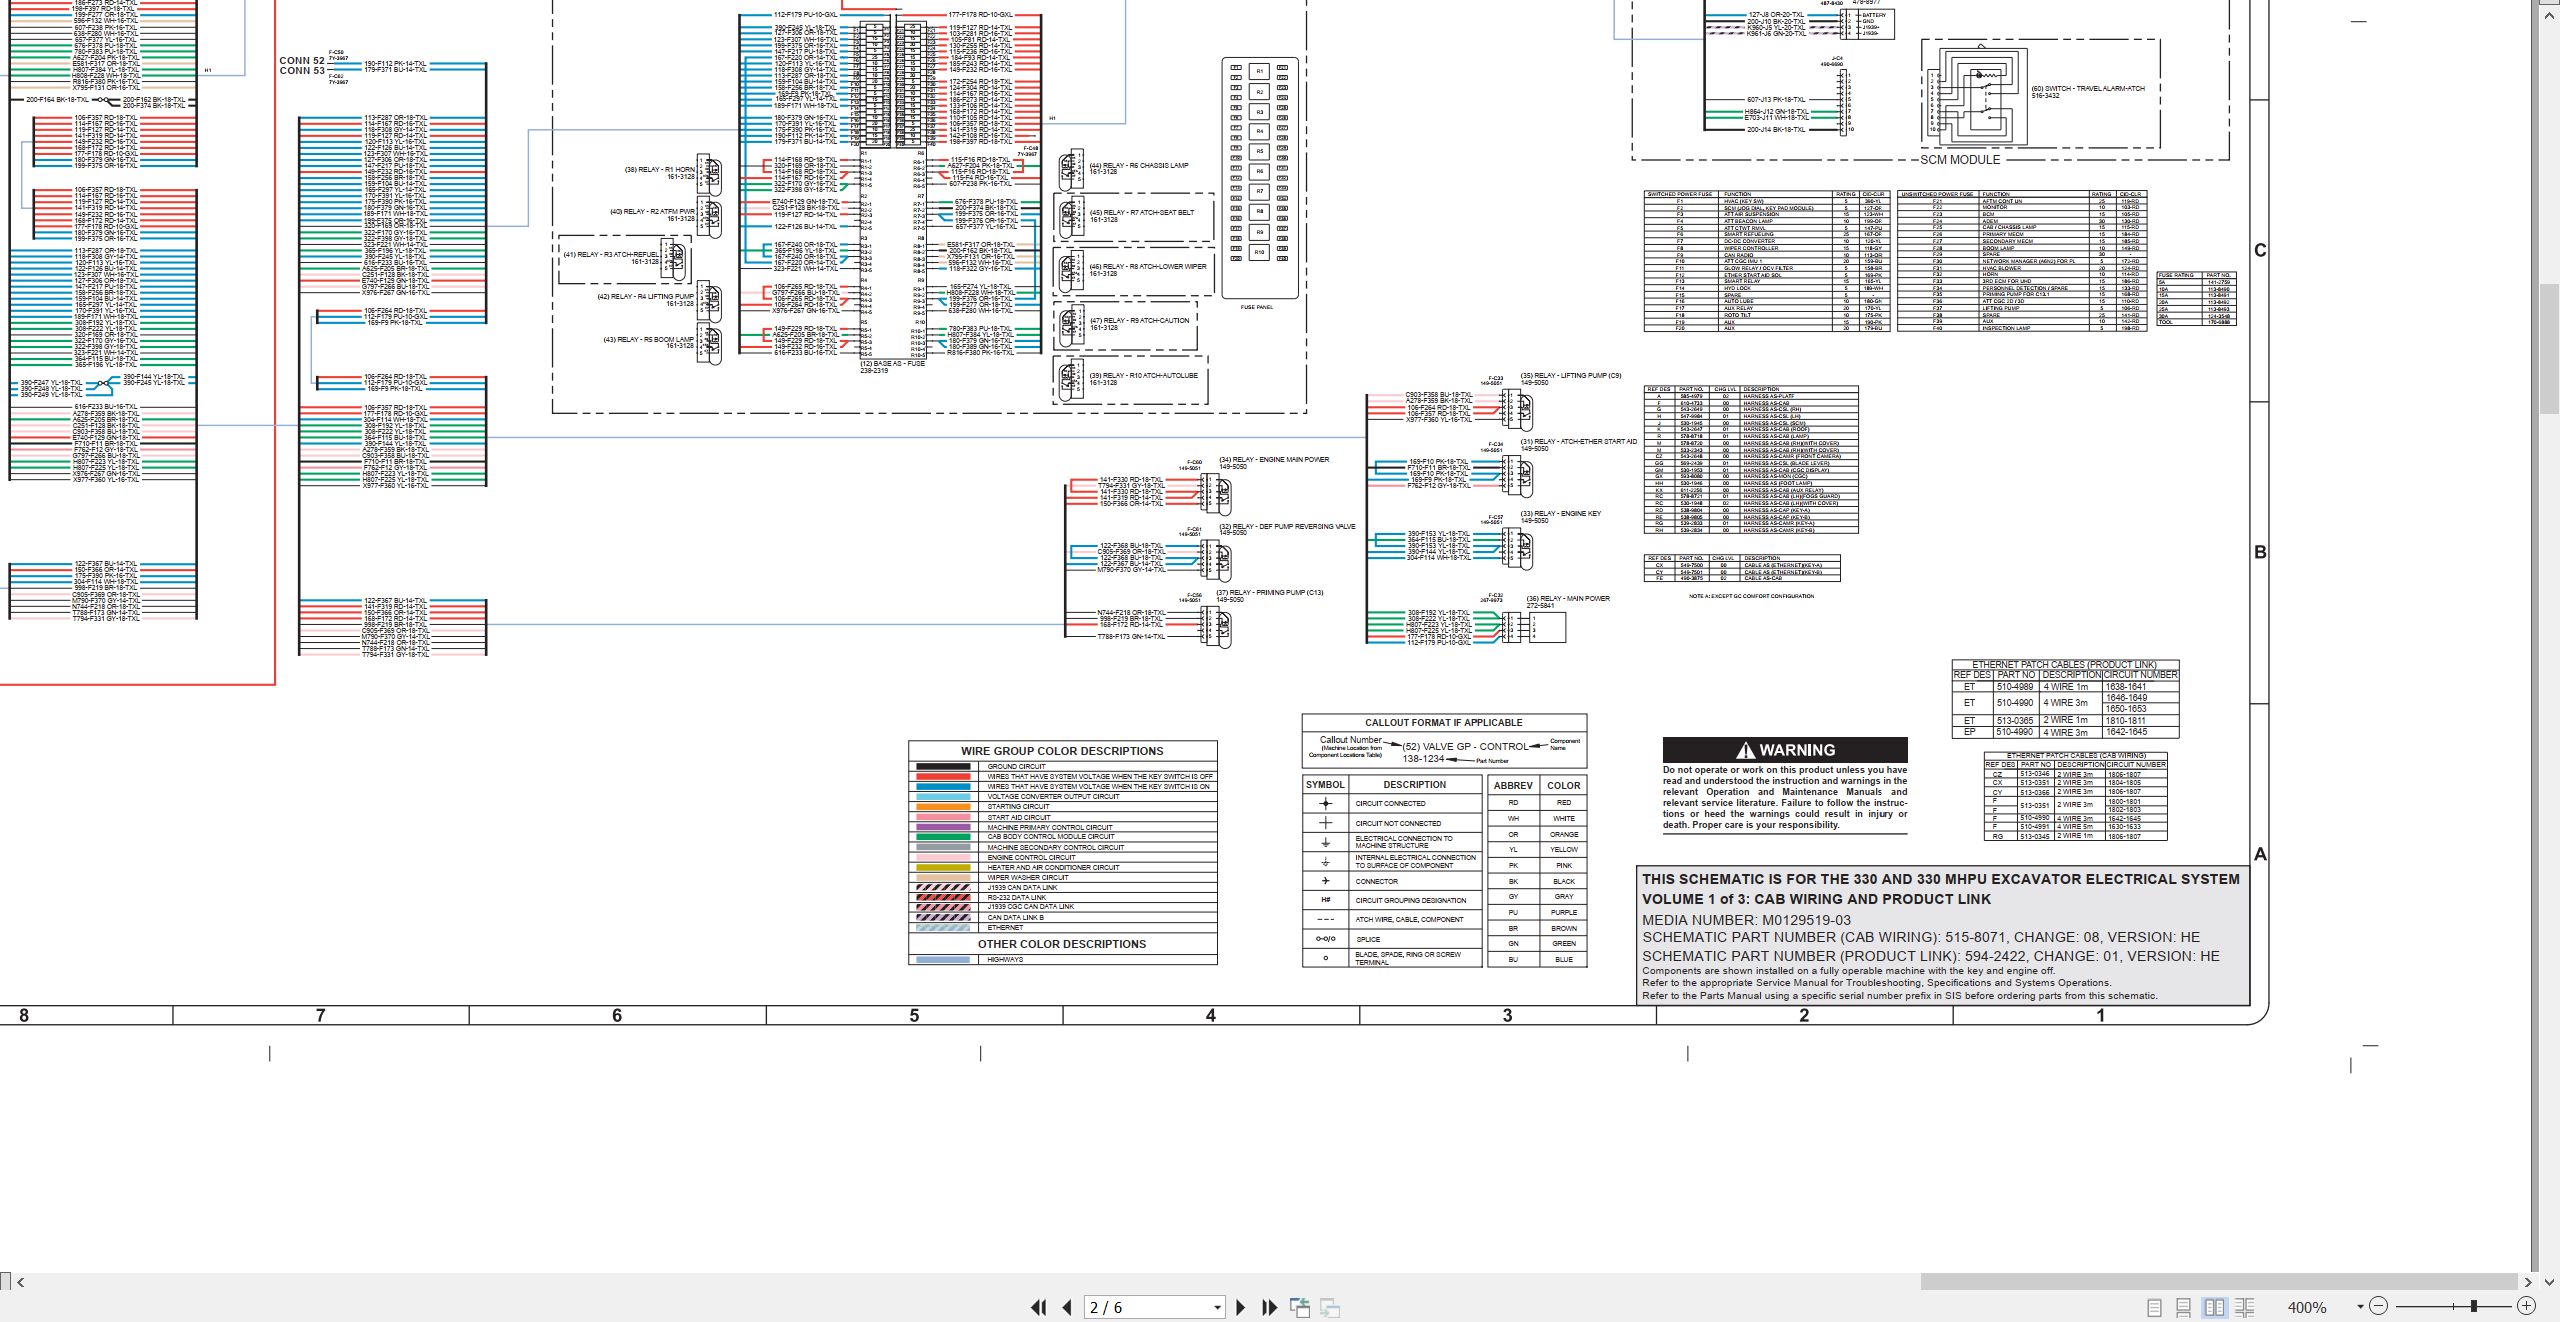Go to the next page
2560x1322 pixels.
coord(1241,1307)
